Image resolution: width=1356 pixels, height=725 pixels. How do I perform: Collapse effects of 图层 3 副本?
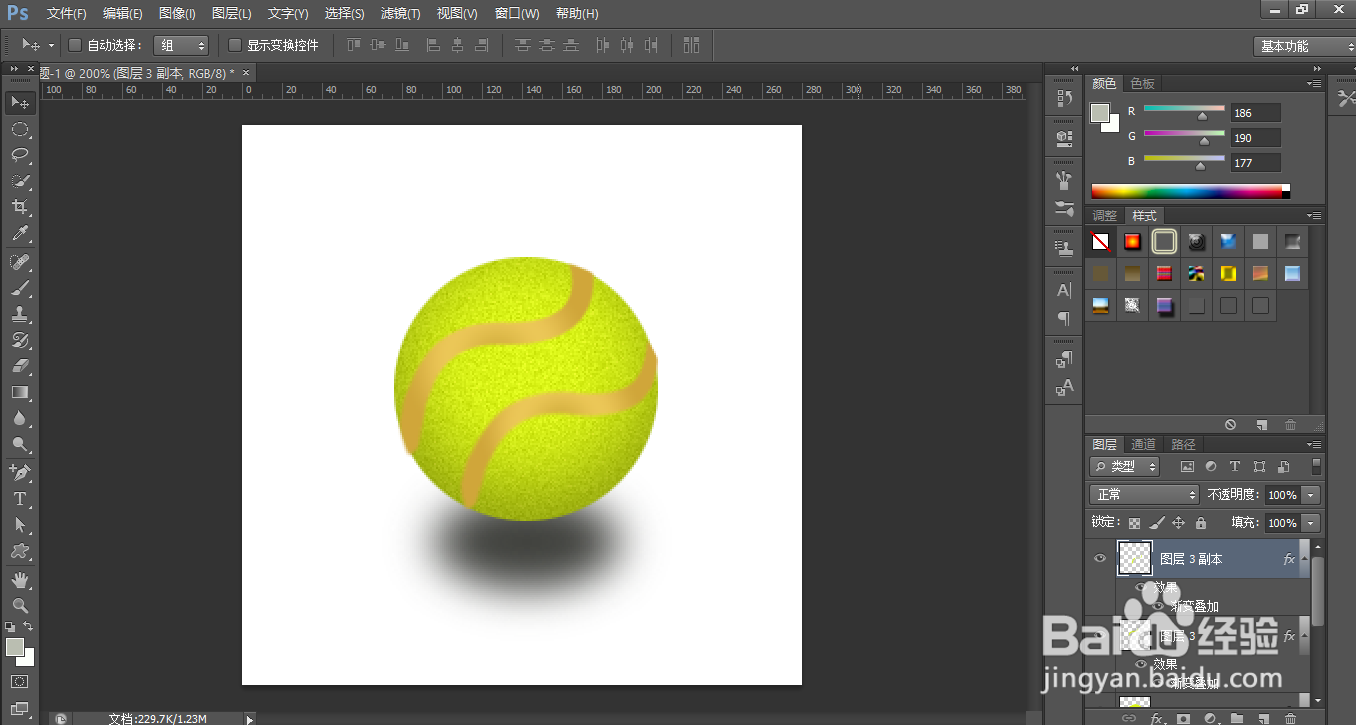click(1303, 559)
